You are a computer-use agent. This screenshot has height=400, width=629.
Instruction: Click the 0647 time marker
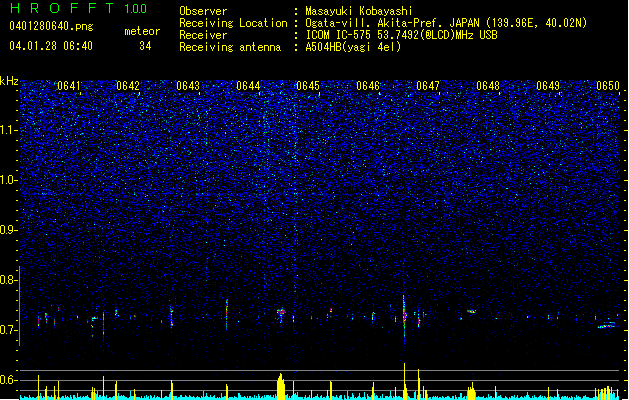coord(428,86)
